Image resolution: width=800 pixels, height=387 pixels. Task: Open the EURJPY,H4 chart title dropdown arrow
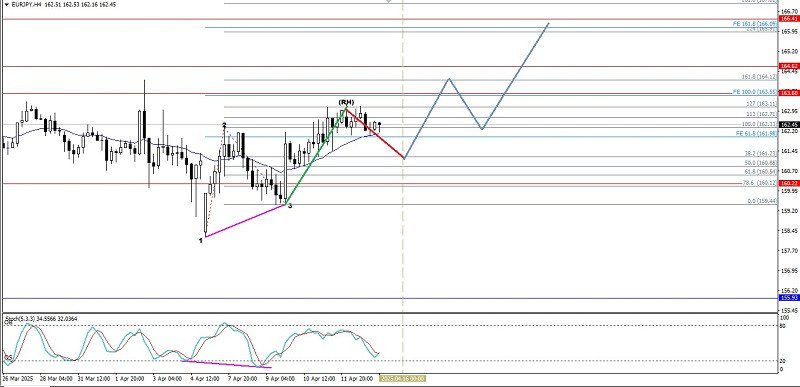pyautogui.click(x=6, y=4)
